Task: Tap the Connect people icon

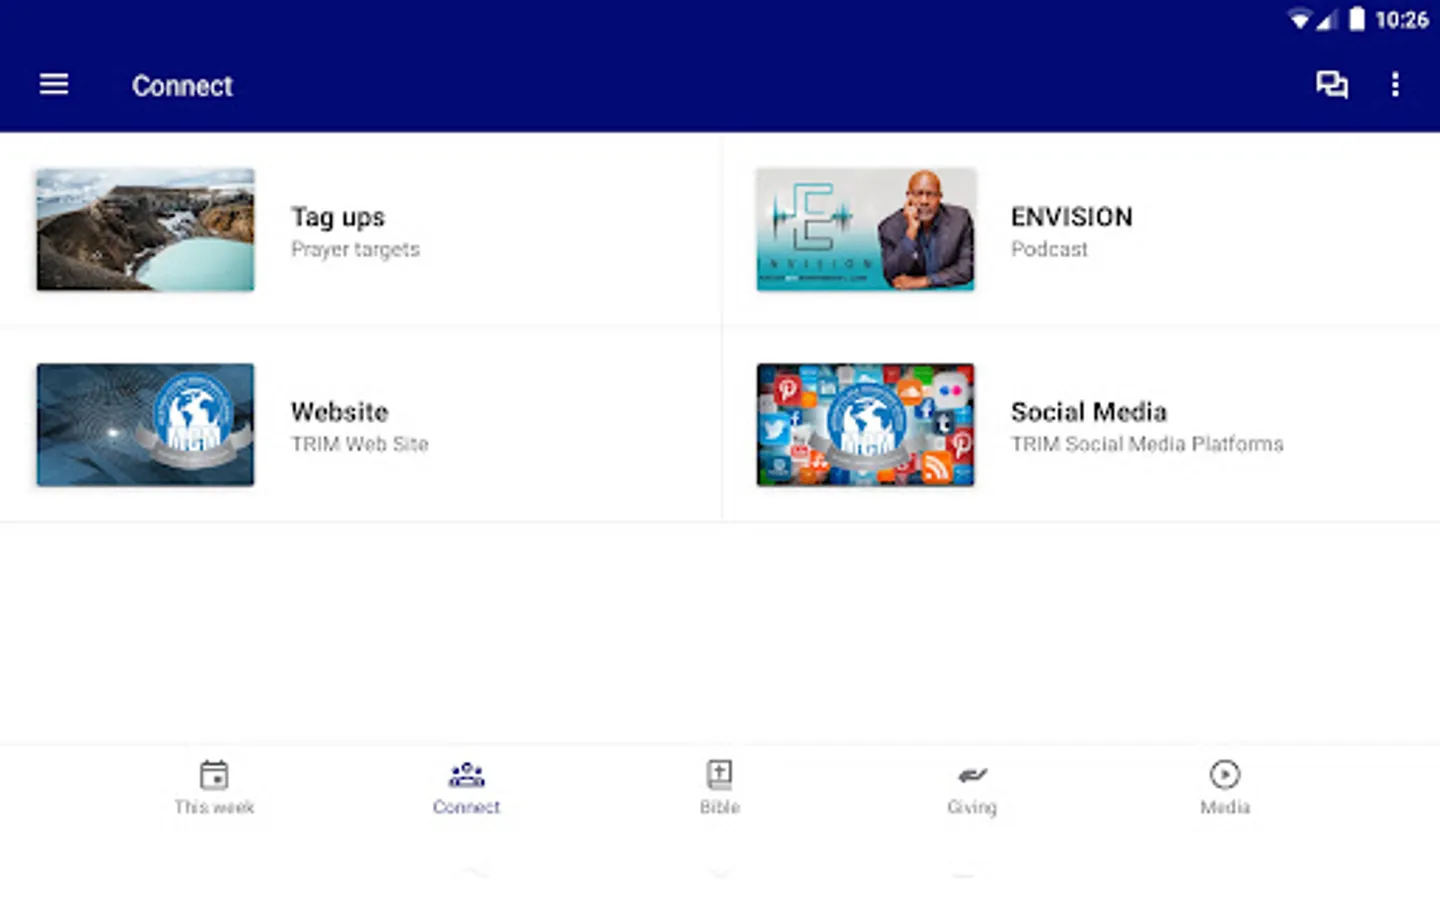Action: coord(467,774)
